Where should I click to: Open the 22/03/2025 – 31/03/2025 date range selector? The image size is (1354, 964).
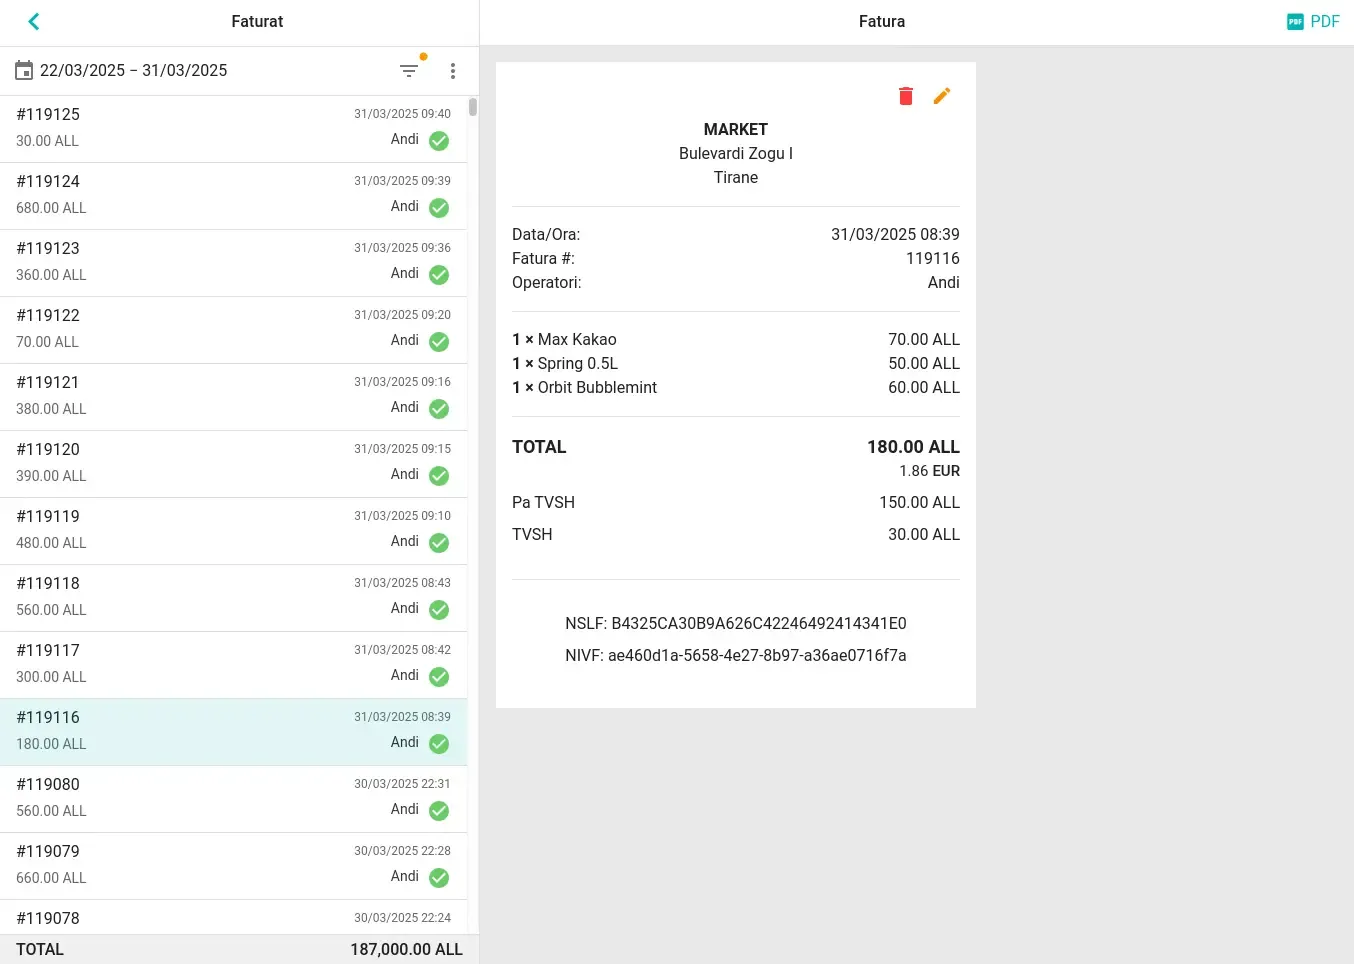pyautogui.click(x=133, y=70)
